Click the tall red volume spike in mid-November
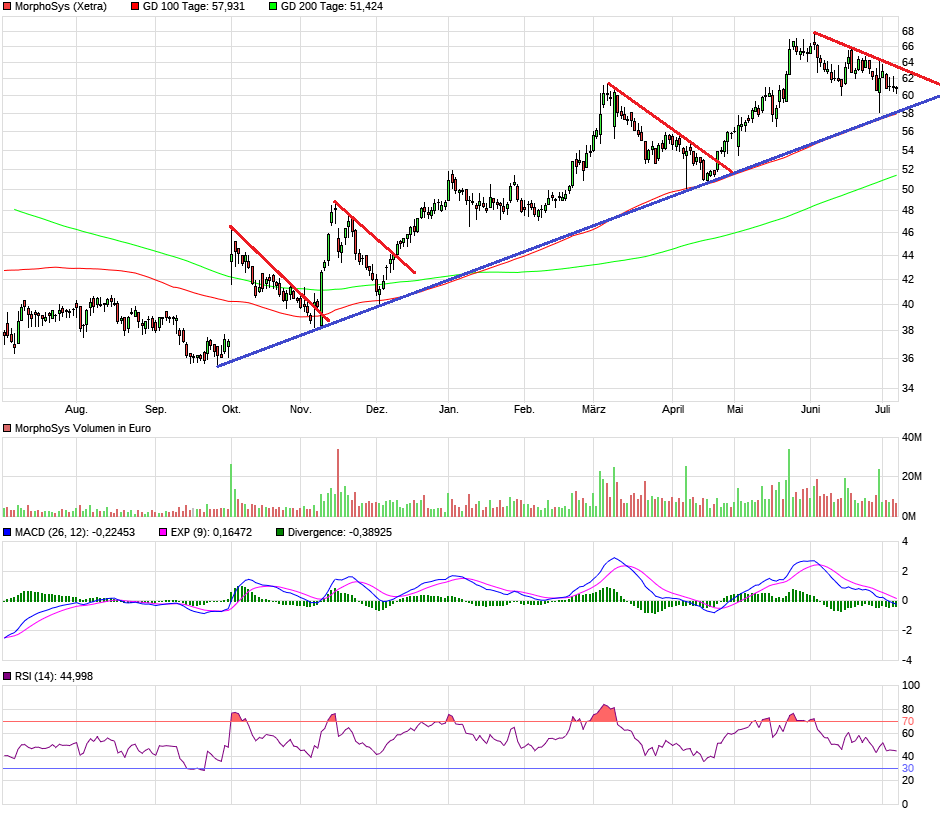The height and width of the screenshot is (814, 940). coord(338,483)
